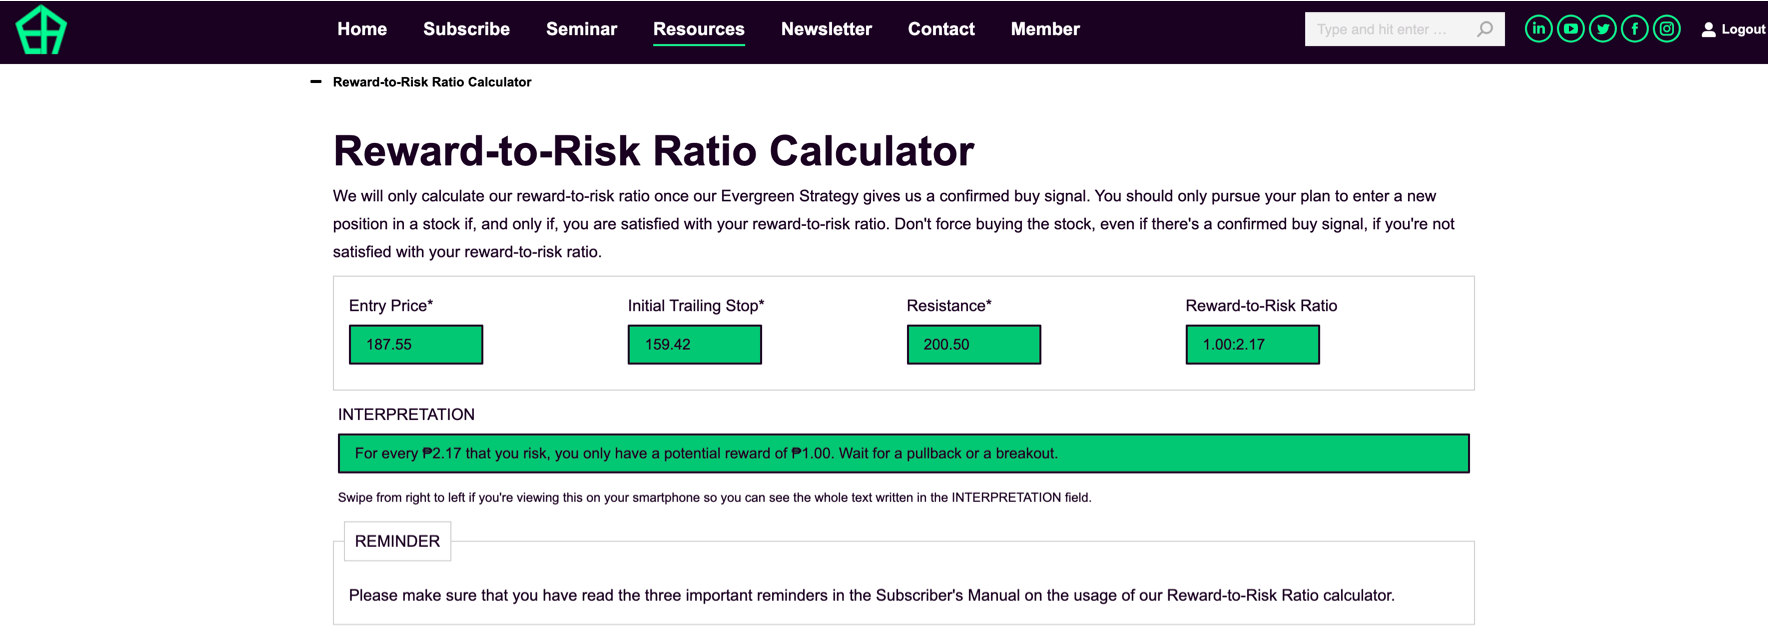Click the user profile icon beside Logout
The height and width of the screenshot is (641, 1769).
click(1708, 30)
